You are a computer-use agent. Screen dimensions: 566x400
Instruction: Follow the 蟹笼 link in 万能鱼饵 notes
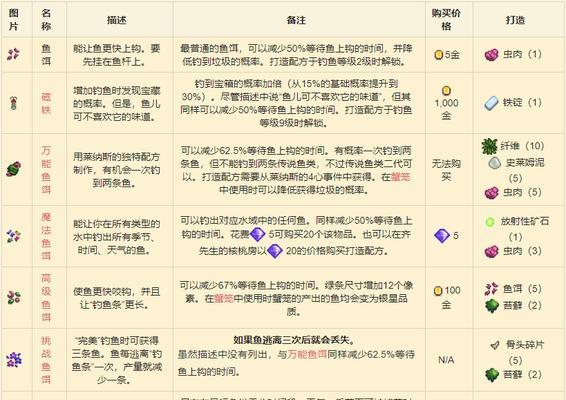tap(401, 177)
